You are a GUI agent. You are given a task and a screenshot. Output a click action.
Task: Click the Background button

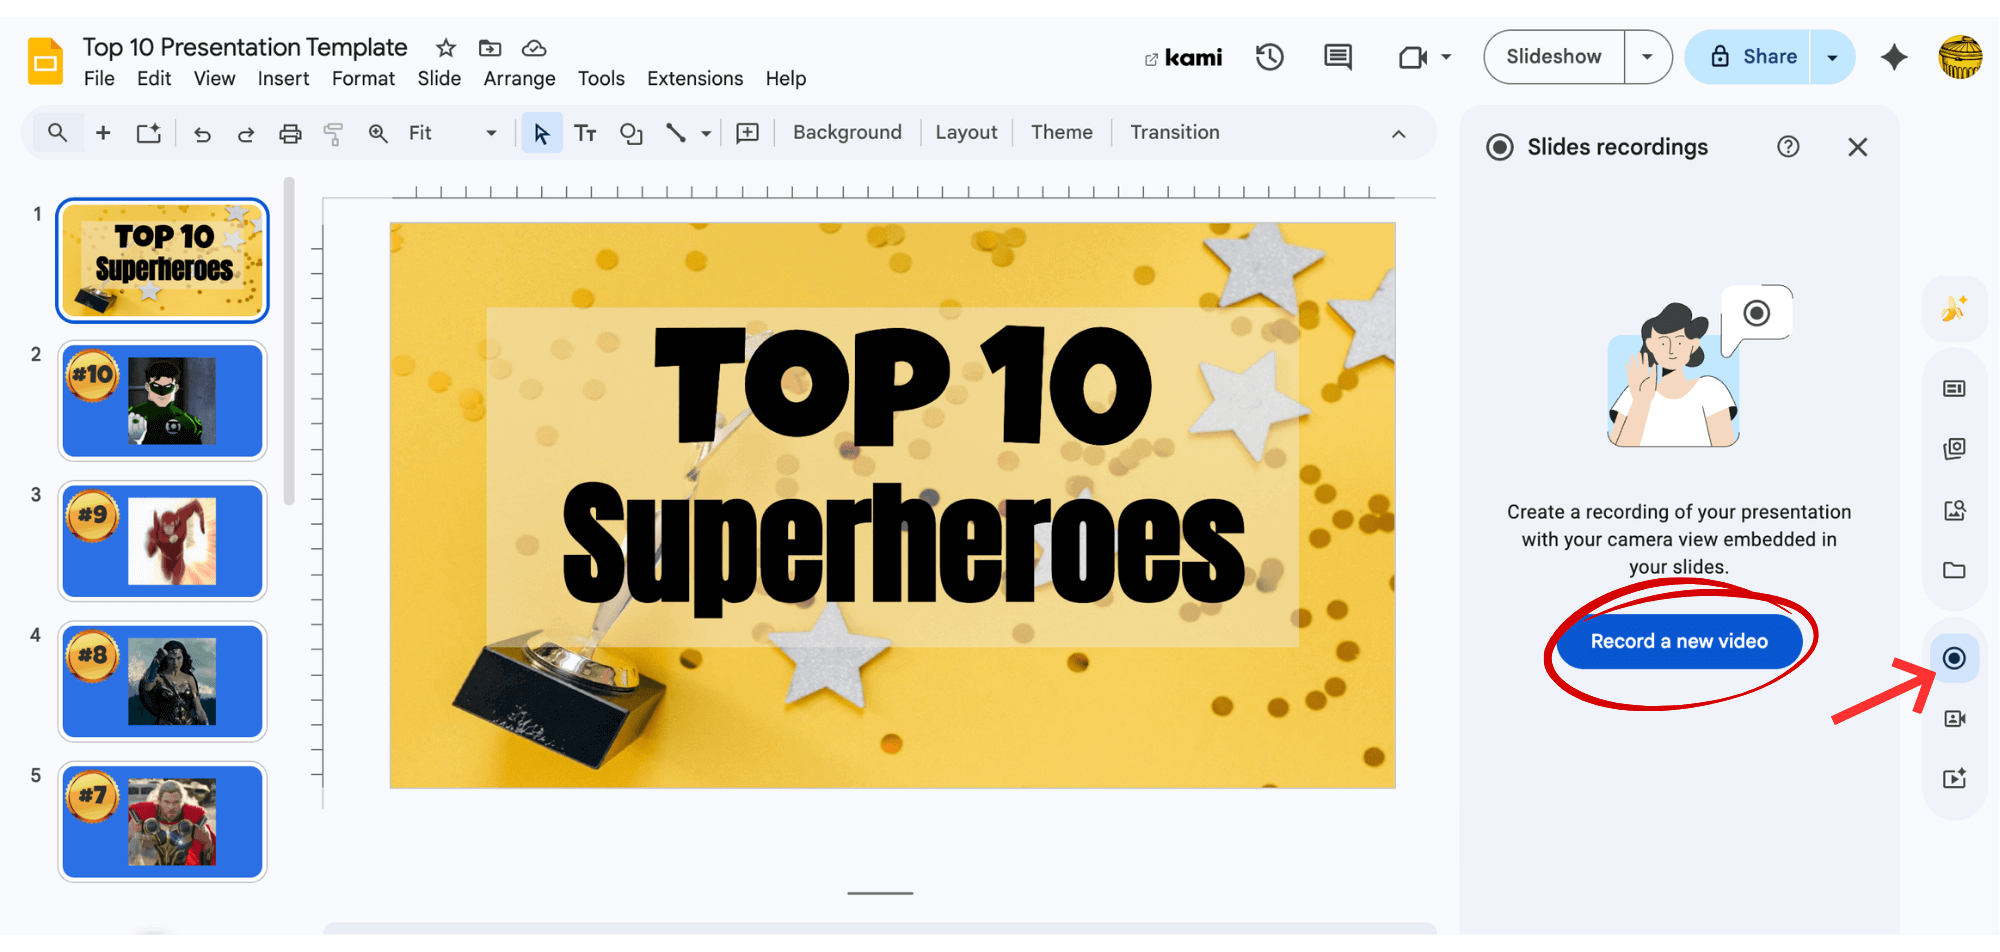pos(847,133)
